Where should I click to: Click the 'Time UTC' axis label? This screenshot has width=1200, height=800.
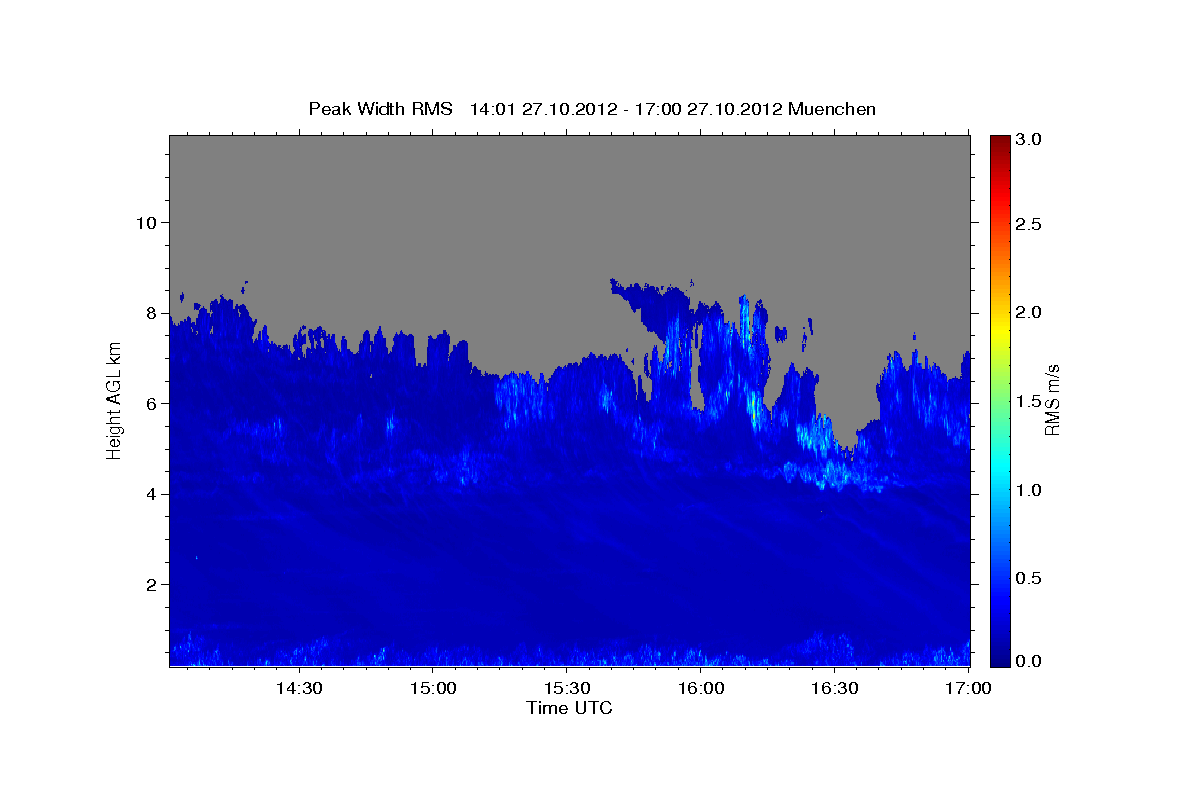[x=569, y=708]
